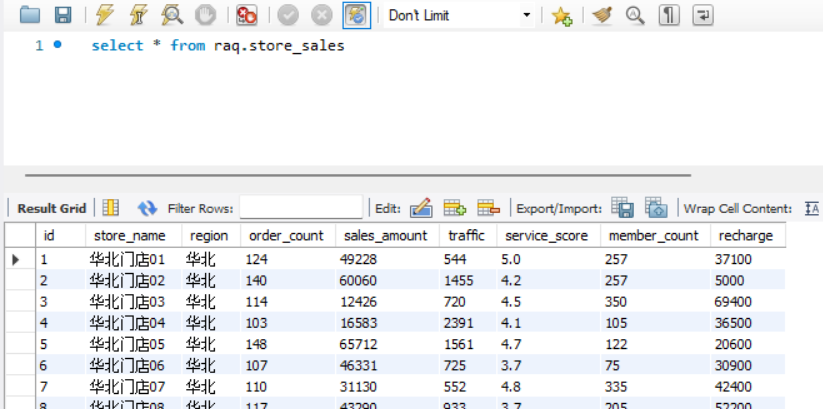Toggle result grid column view icon
Viewport: 823px width, 409px height.
pyautogui.click(x=111, y=208)
